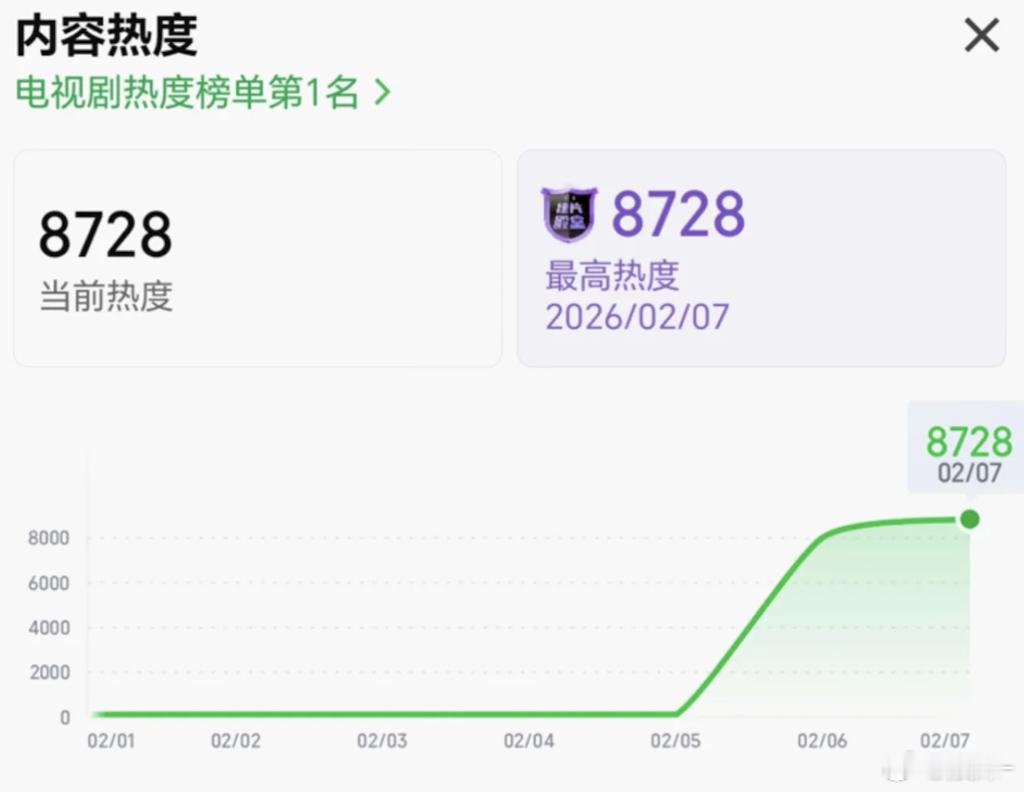Click the 8000 value on the y-axis
This screenshot has width=1024, height=792.
coord(47,538)
